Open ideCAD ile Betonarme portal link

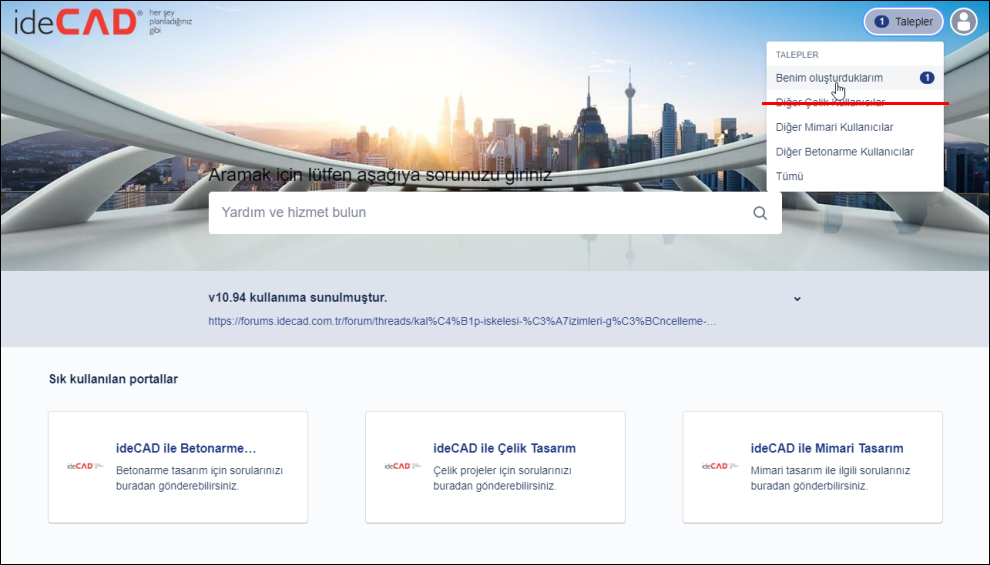click(186, 448)
